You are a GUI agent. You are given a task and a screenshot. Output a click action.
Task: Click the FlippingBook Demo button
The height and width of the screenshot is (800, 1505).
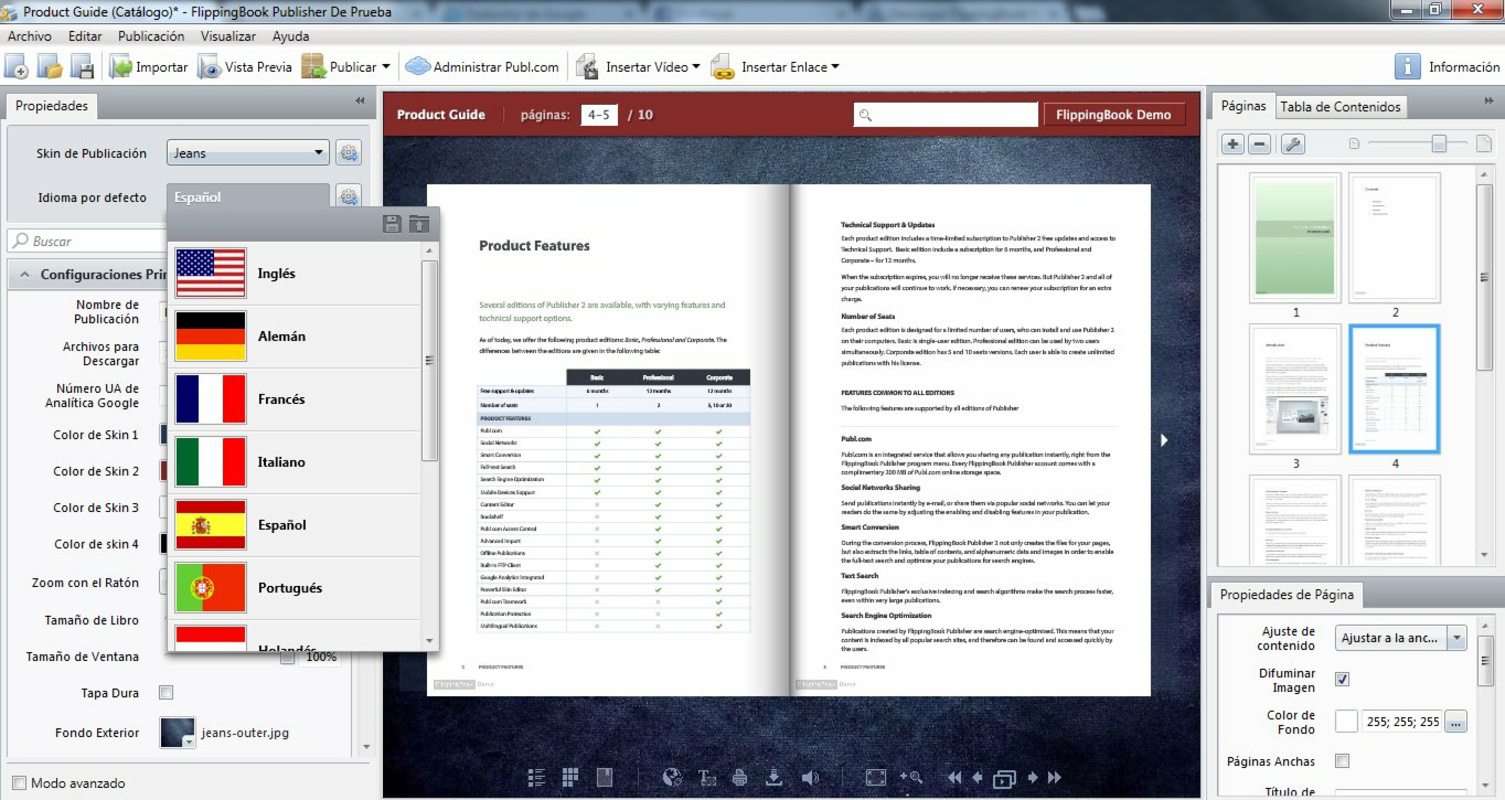pyautogui.click(x=1113, y=114)
